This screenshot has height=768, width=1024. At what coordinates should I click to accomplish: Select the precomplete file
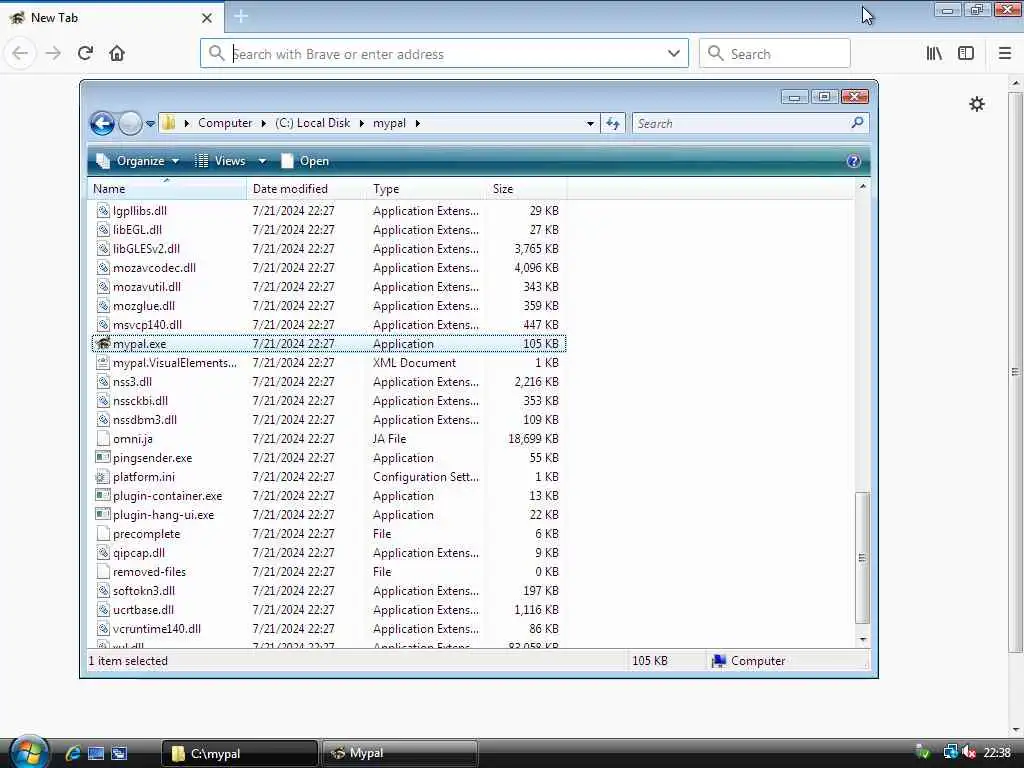(146, 534)
